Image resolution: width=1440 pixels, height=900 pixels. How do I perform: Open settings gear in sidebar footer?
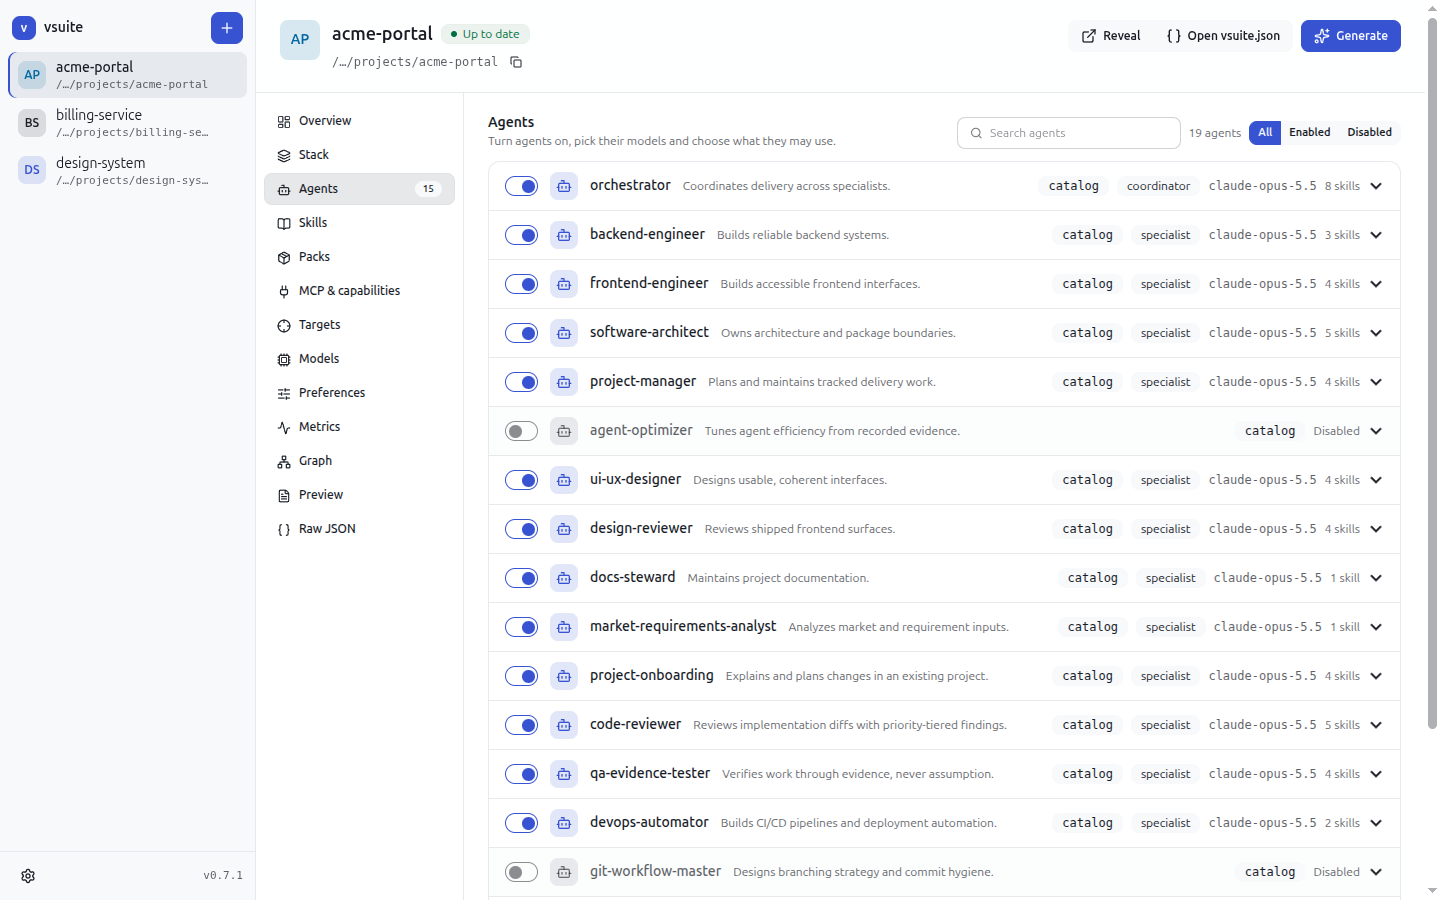(28, 876)
